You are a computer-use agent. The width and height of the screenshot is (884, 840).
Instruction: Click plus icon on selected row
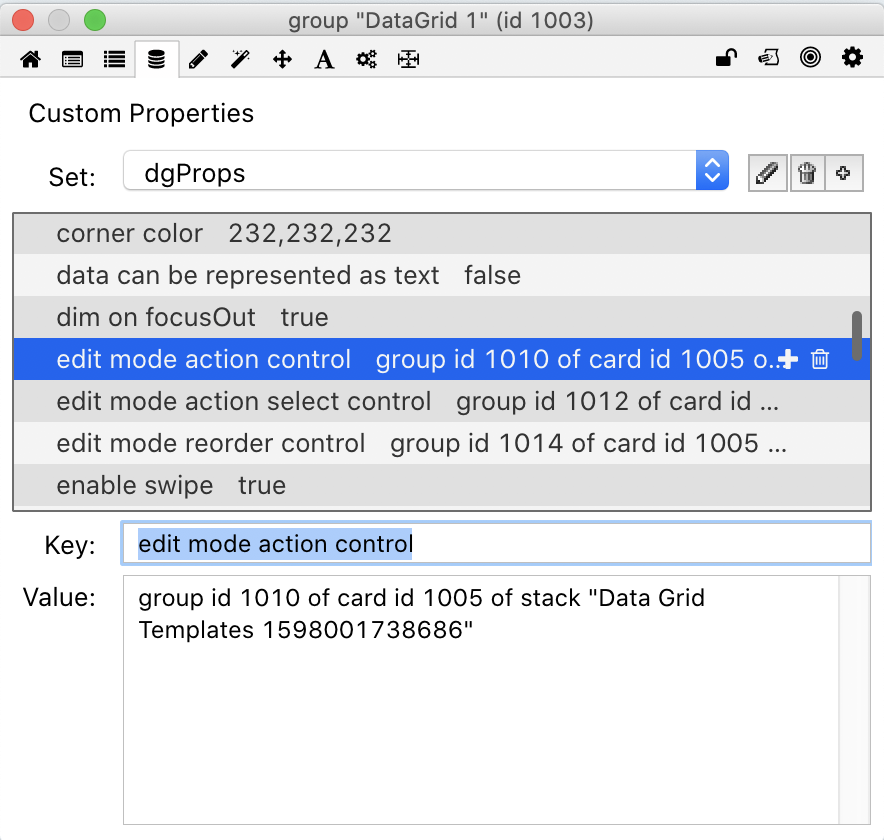coord(788,359)
